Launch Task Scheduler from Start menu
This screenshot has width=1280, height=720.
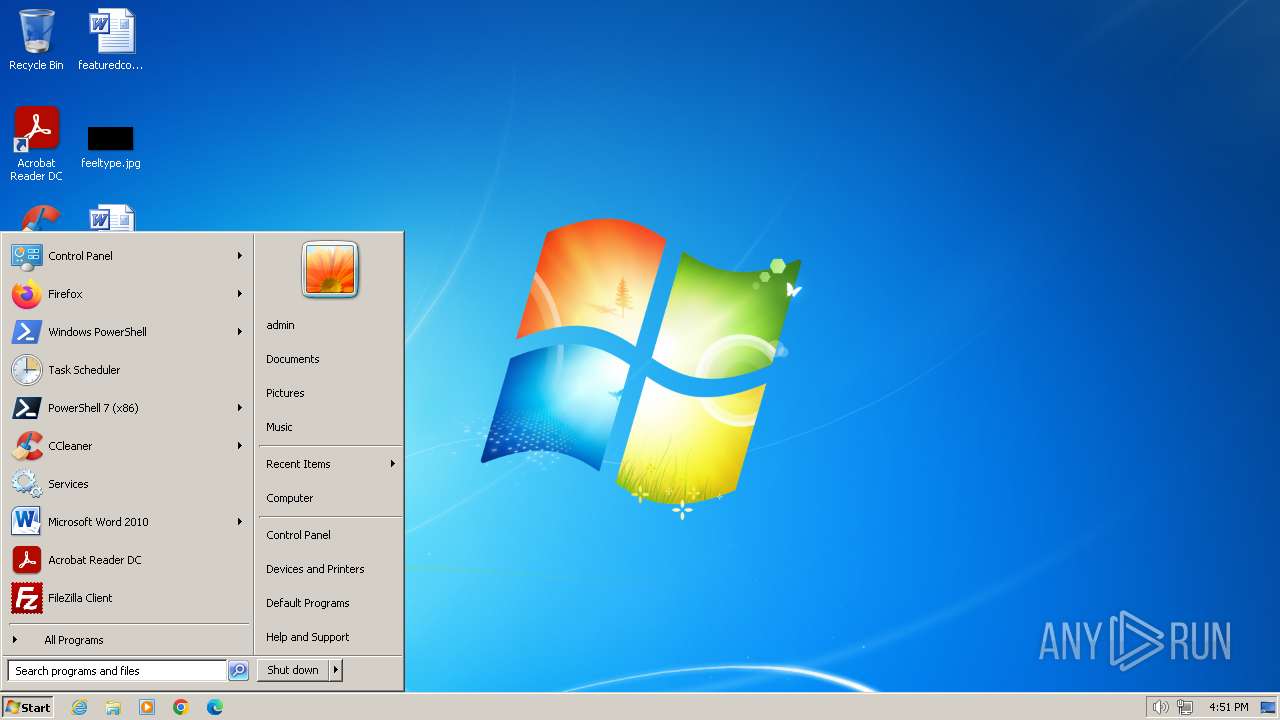click(x=127, y=370)
